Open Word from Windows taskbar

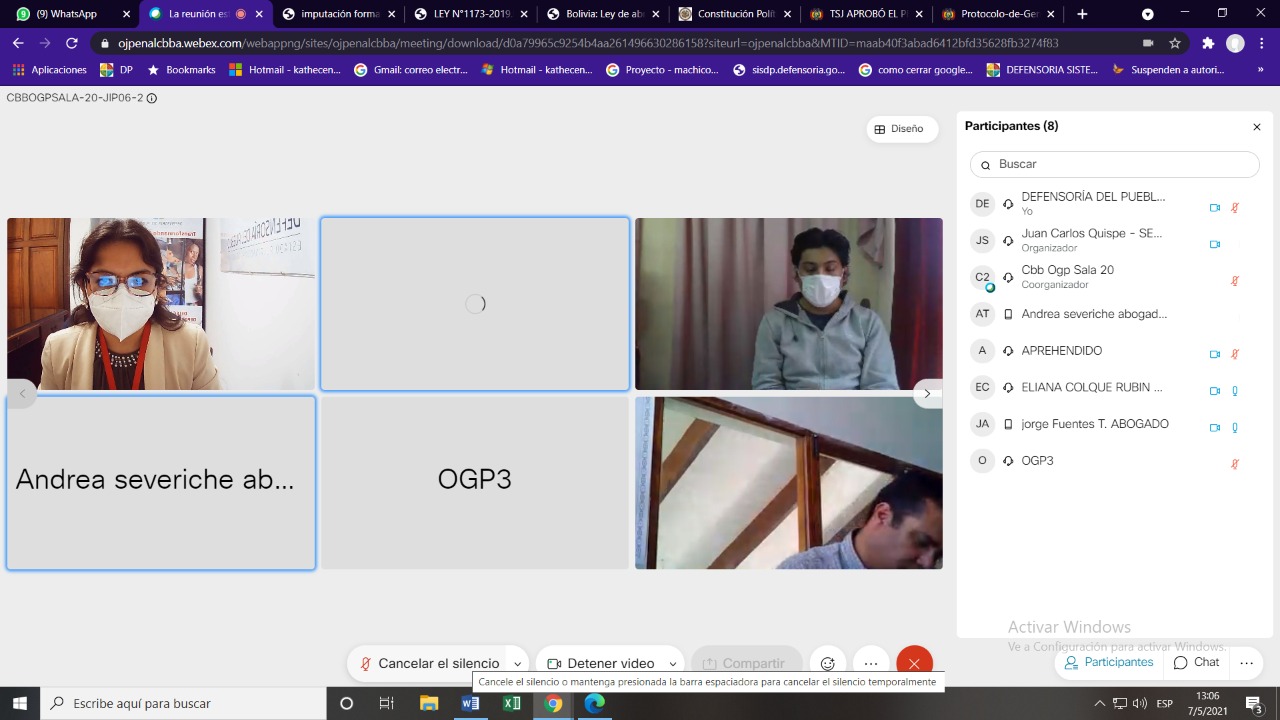pos(470,703)
